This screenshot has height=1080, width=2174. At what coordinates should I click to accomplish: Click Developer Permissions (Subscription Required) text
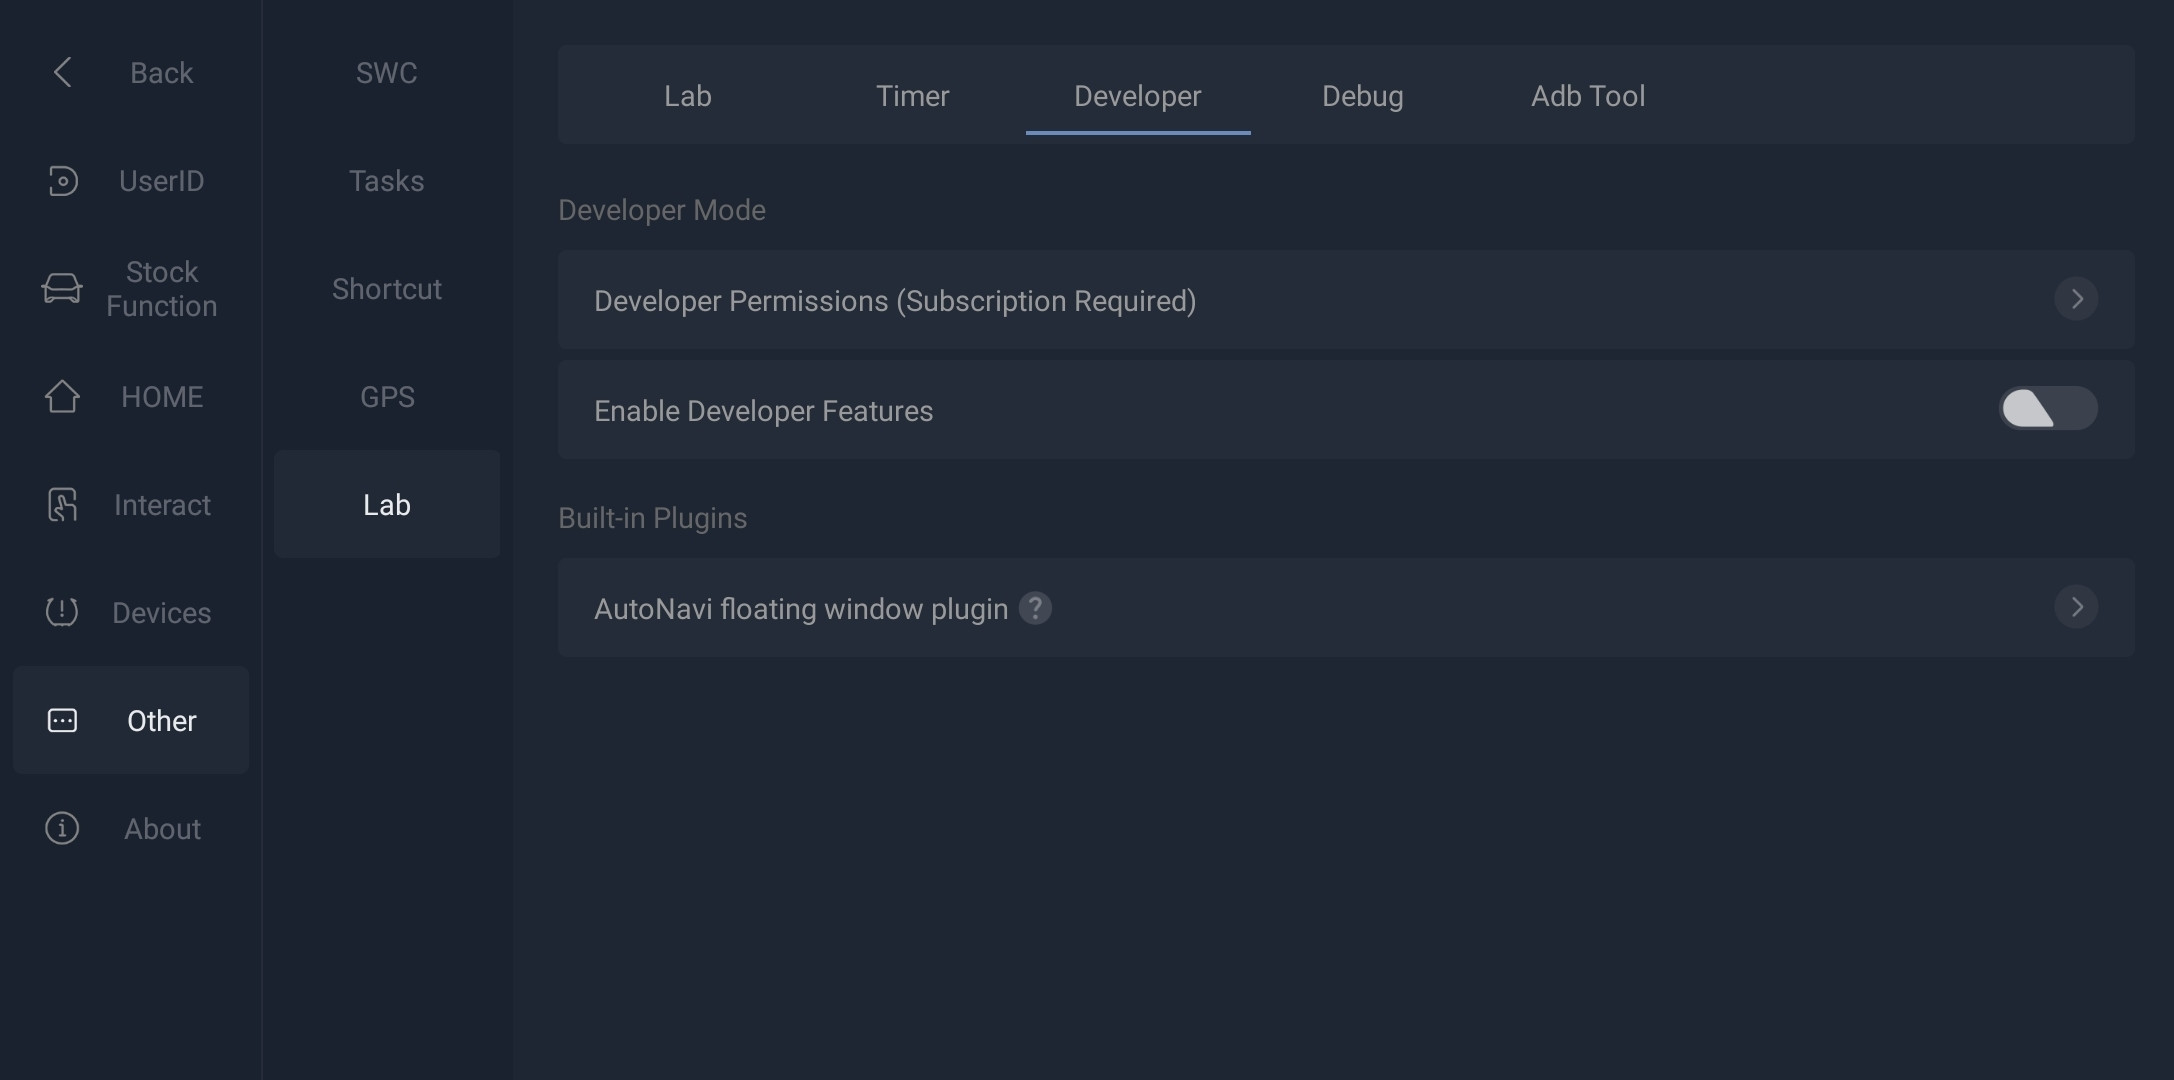tap(895, 301)
